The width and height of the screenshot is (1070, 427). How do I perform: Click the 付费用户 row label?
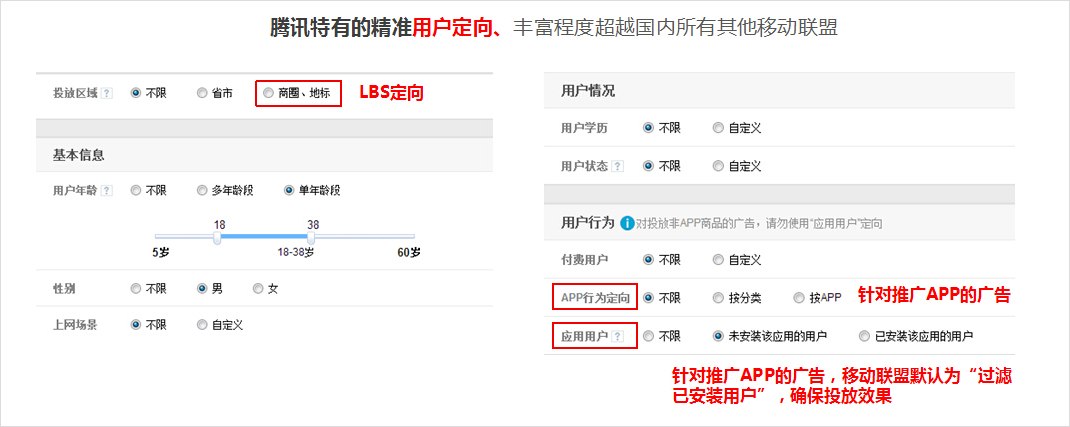(584, 260)
